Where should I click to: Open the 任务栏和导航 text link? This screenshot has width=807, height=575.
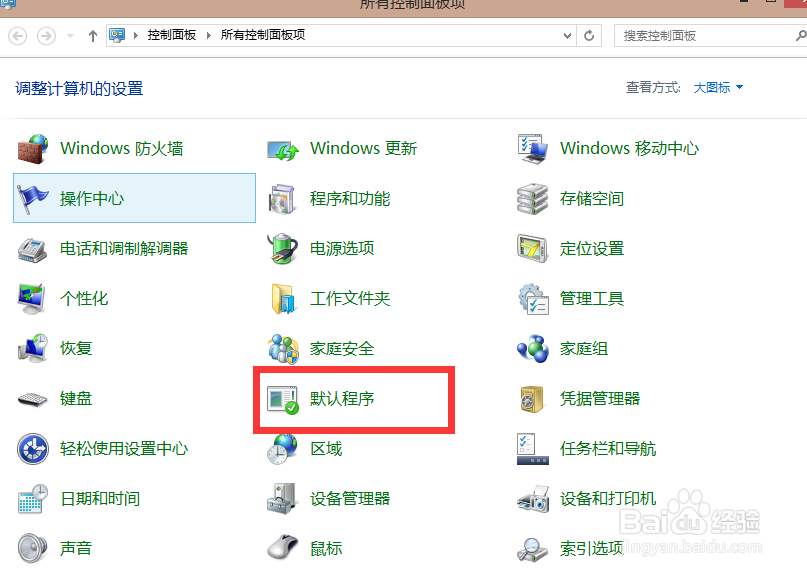tap(608, 448)
